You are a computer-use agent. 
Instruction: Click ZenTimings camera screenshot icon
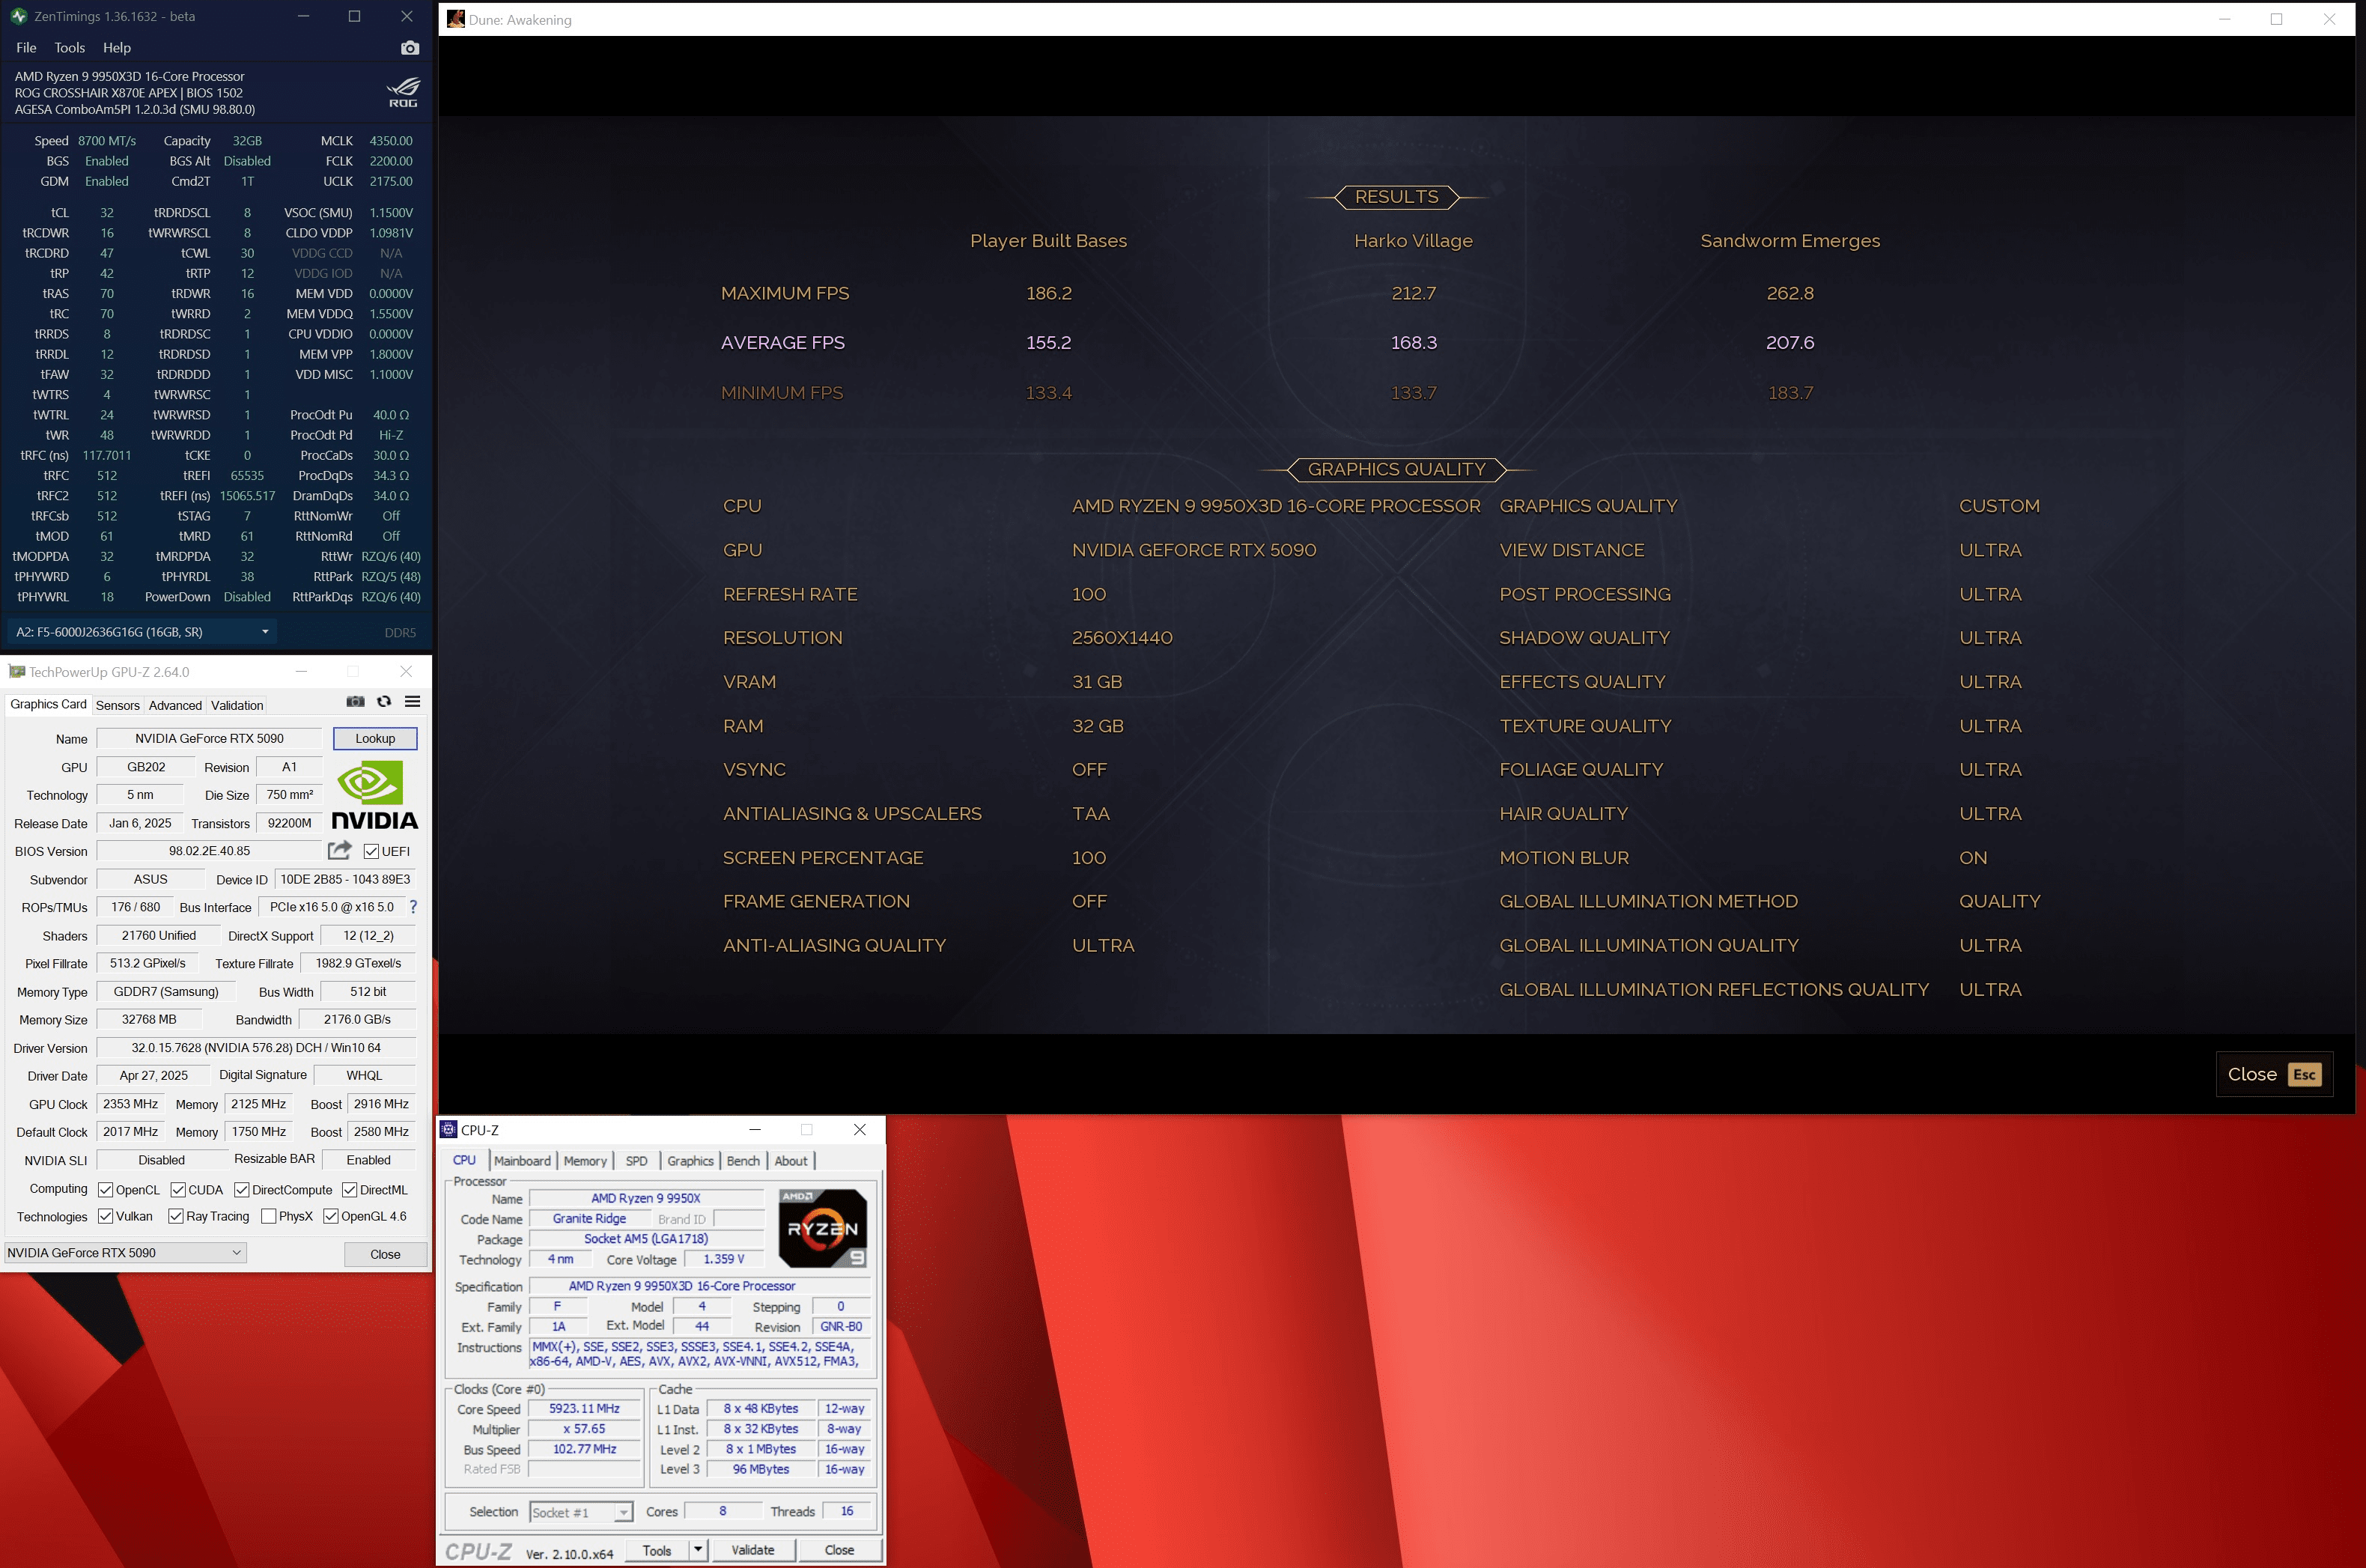(410, 48)
